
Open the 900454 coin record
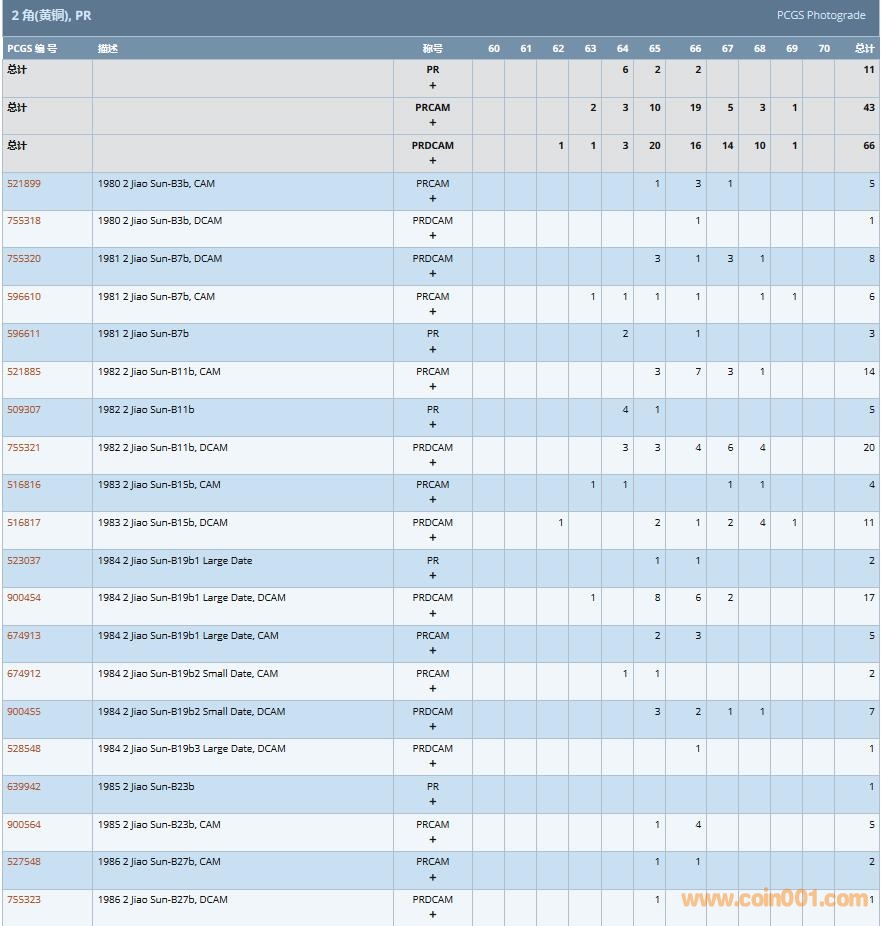click(x=24, y=598)
